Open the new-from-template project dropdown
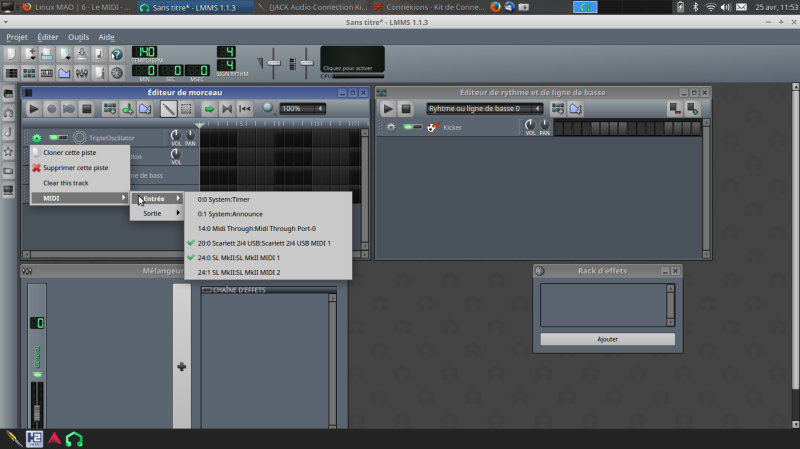The image size is (800, 449). point(29,54)
